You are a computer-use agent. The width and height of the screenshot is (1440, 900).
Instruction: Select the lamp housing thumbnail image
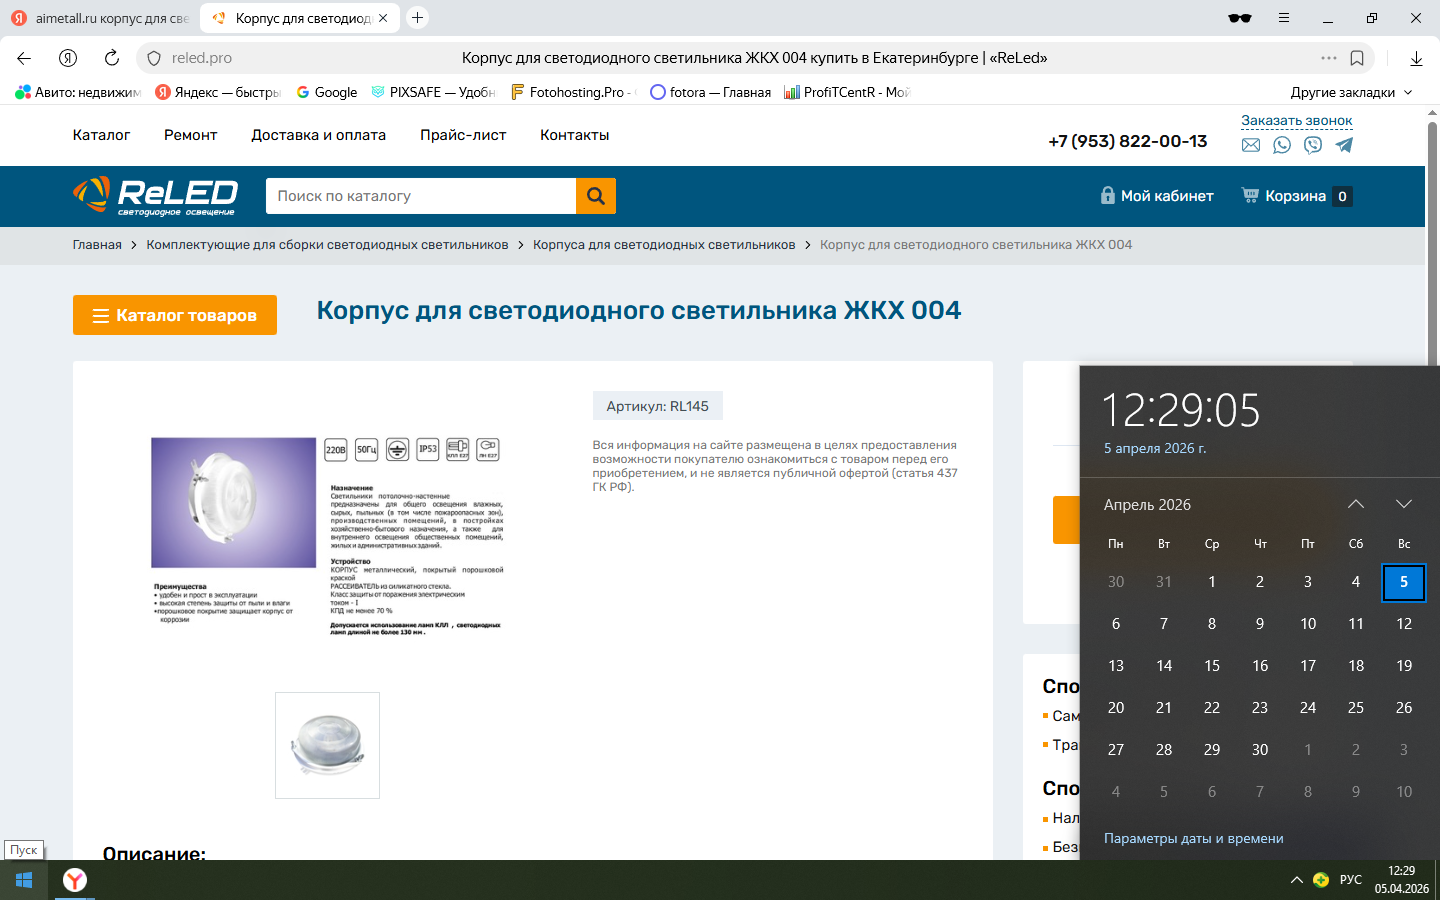point(327,745)
